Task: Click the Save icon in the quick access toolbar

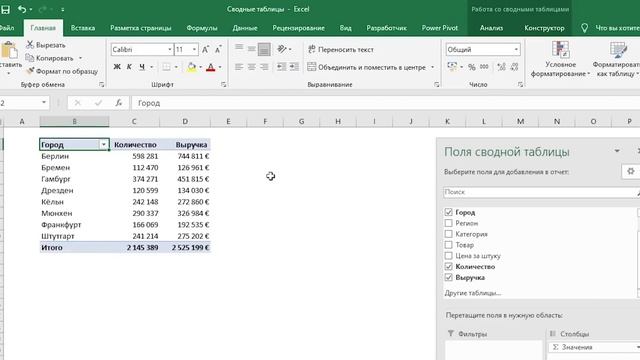Action: (5, 9)
